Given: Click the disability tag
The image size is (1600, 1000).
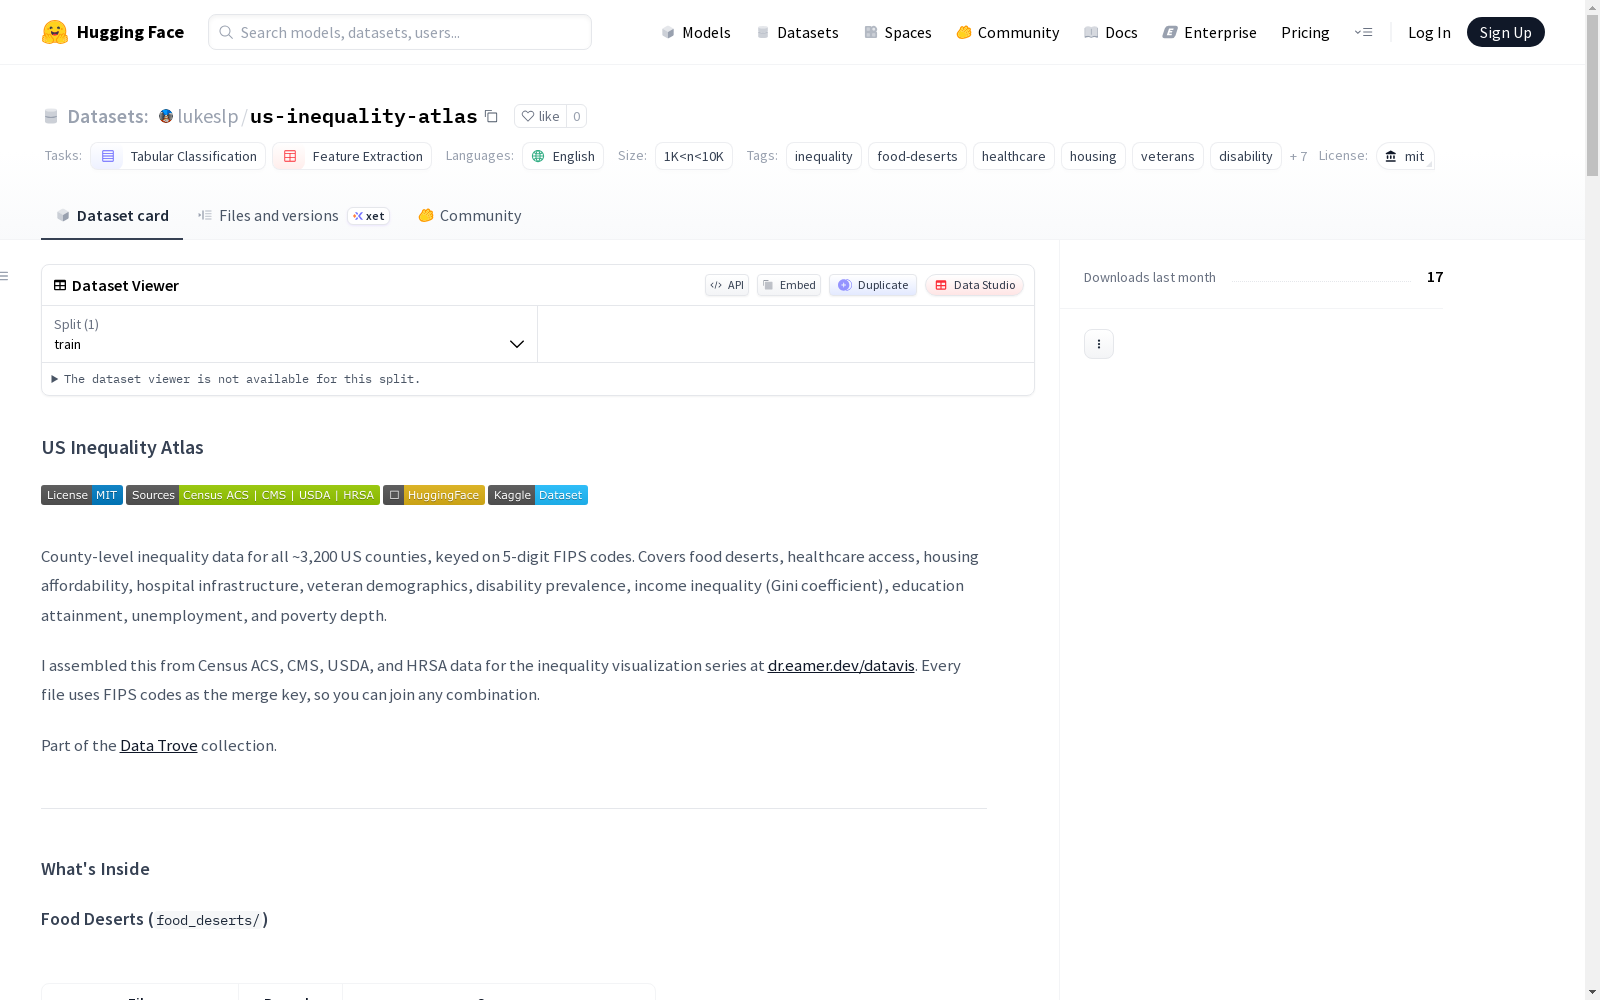Looking at the screenshot, I should pyautogui.click(x=1246, y=156).
